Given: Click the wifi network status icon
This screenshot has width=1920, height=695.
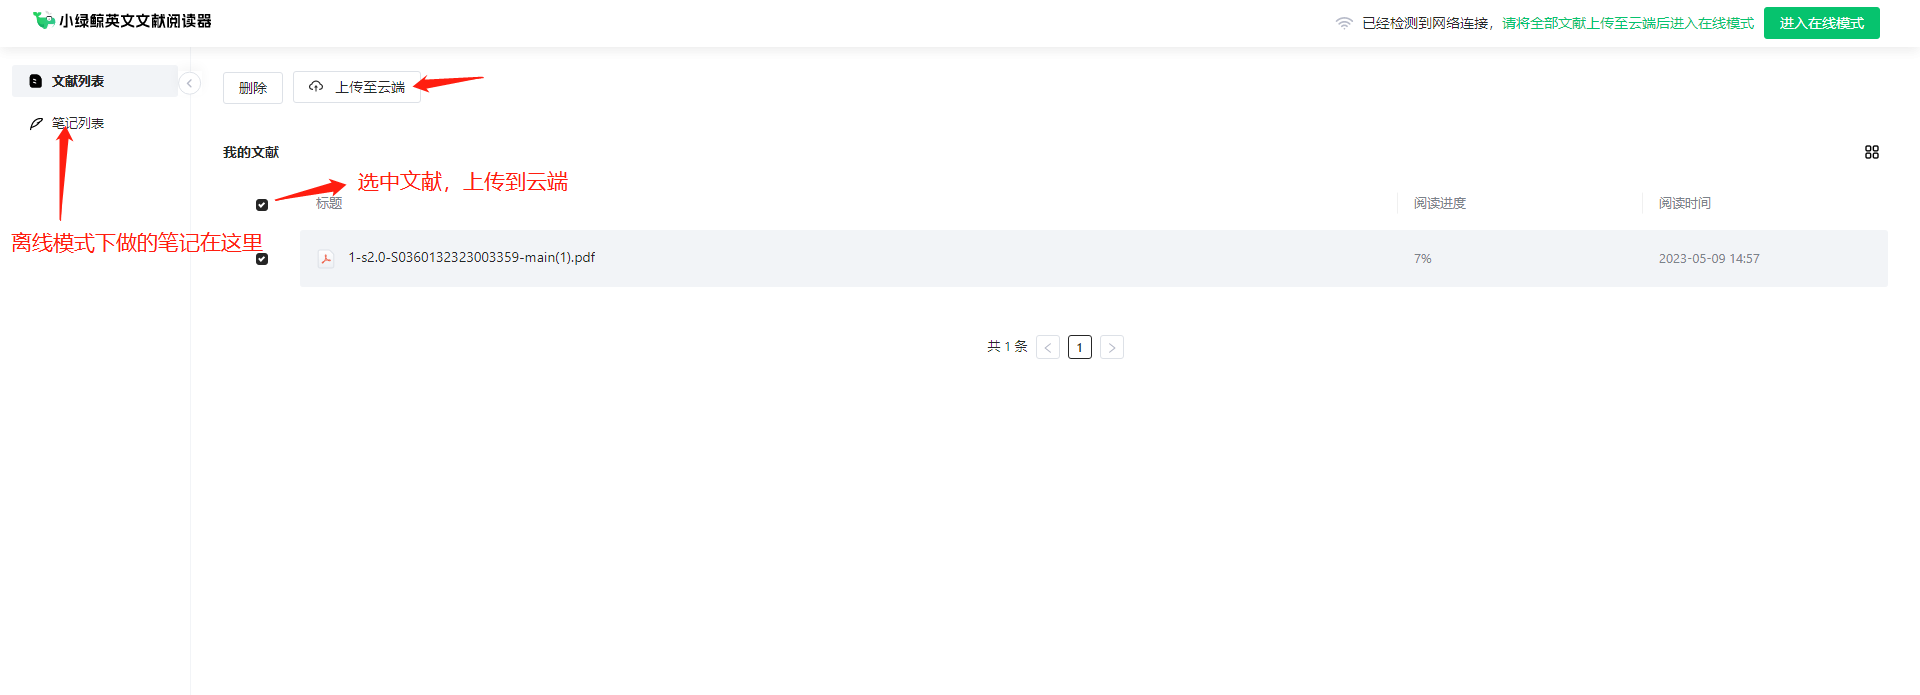Looking at the screenshot, I should tap(1344, 23).
